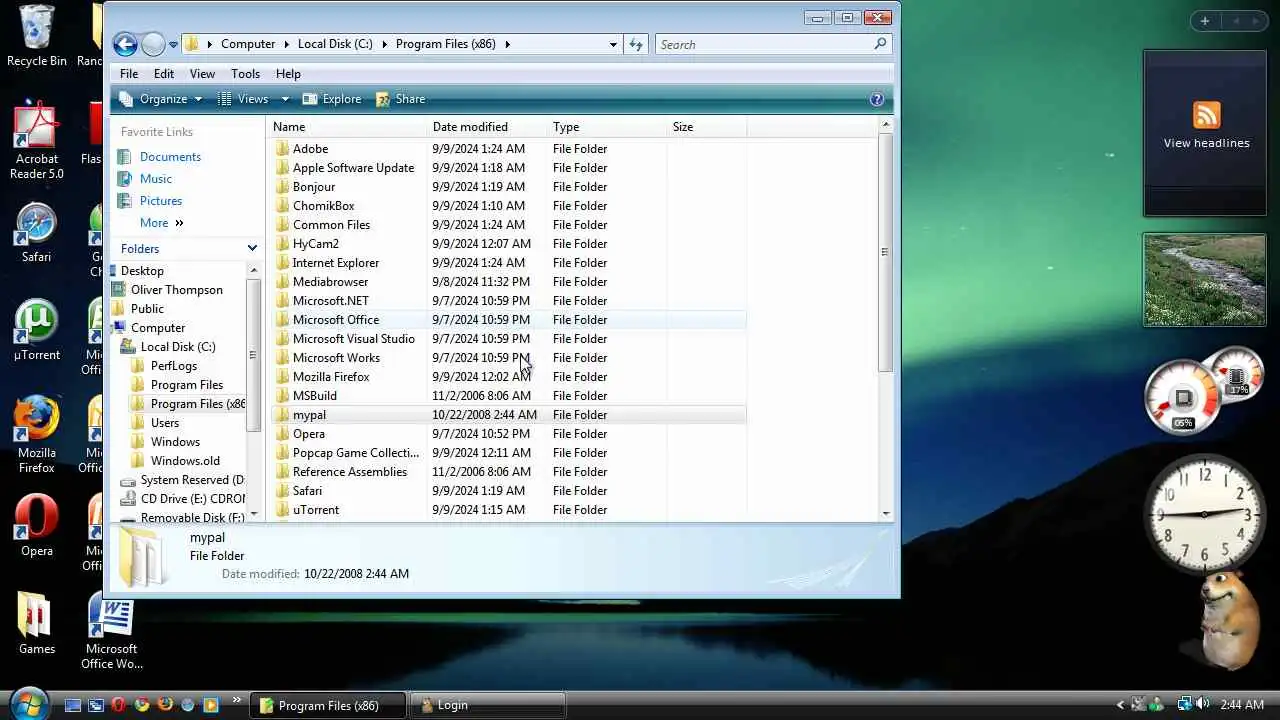
Task: Select the Microsoft Office folder
Action: tap(335, 320)
